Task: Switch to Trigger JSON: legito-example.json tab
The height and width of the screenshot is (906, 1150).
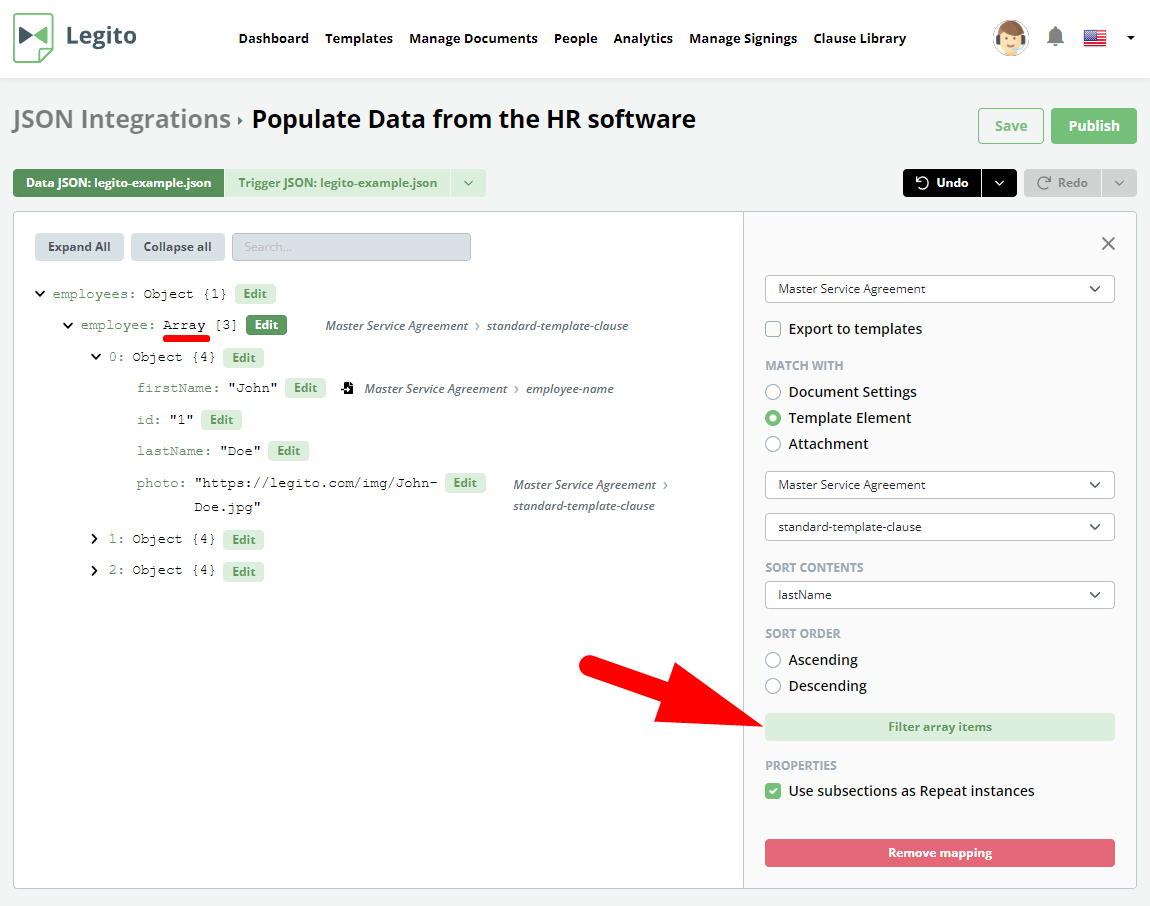Action: point(337,183)
